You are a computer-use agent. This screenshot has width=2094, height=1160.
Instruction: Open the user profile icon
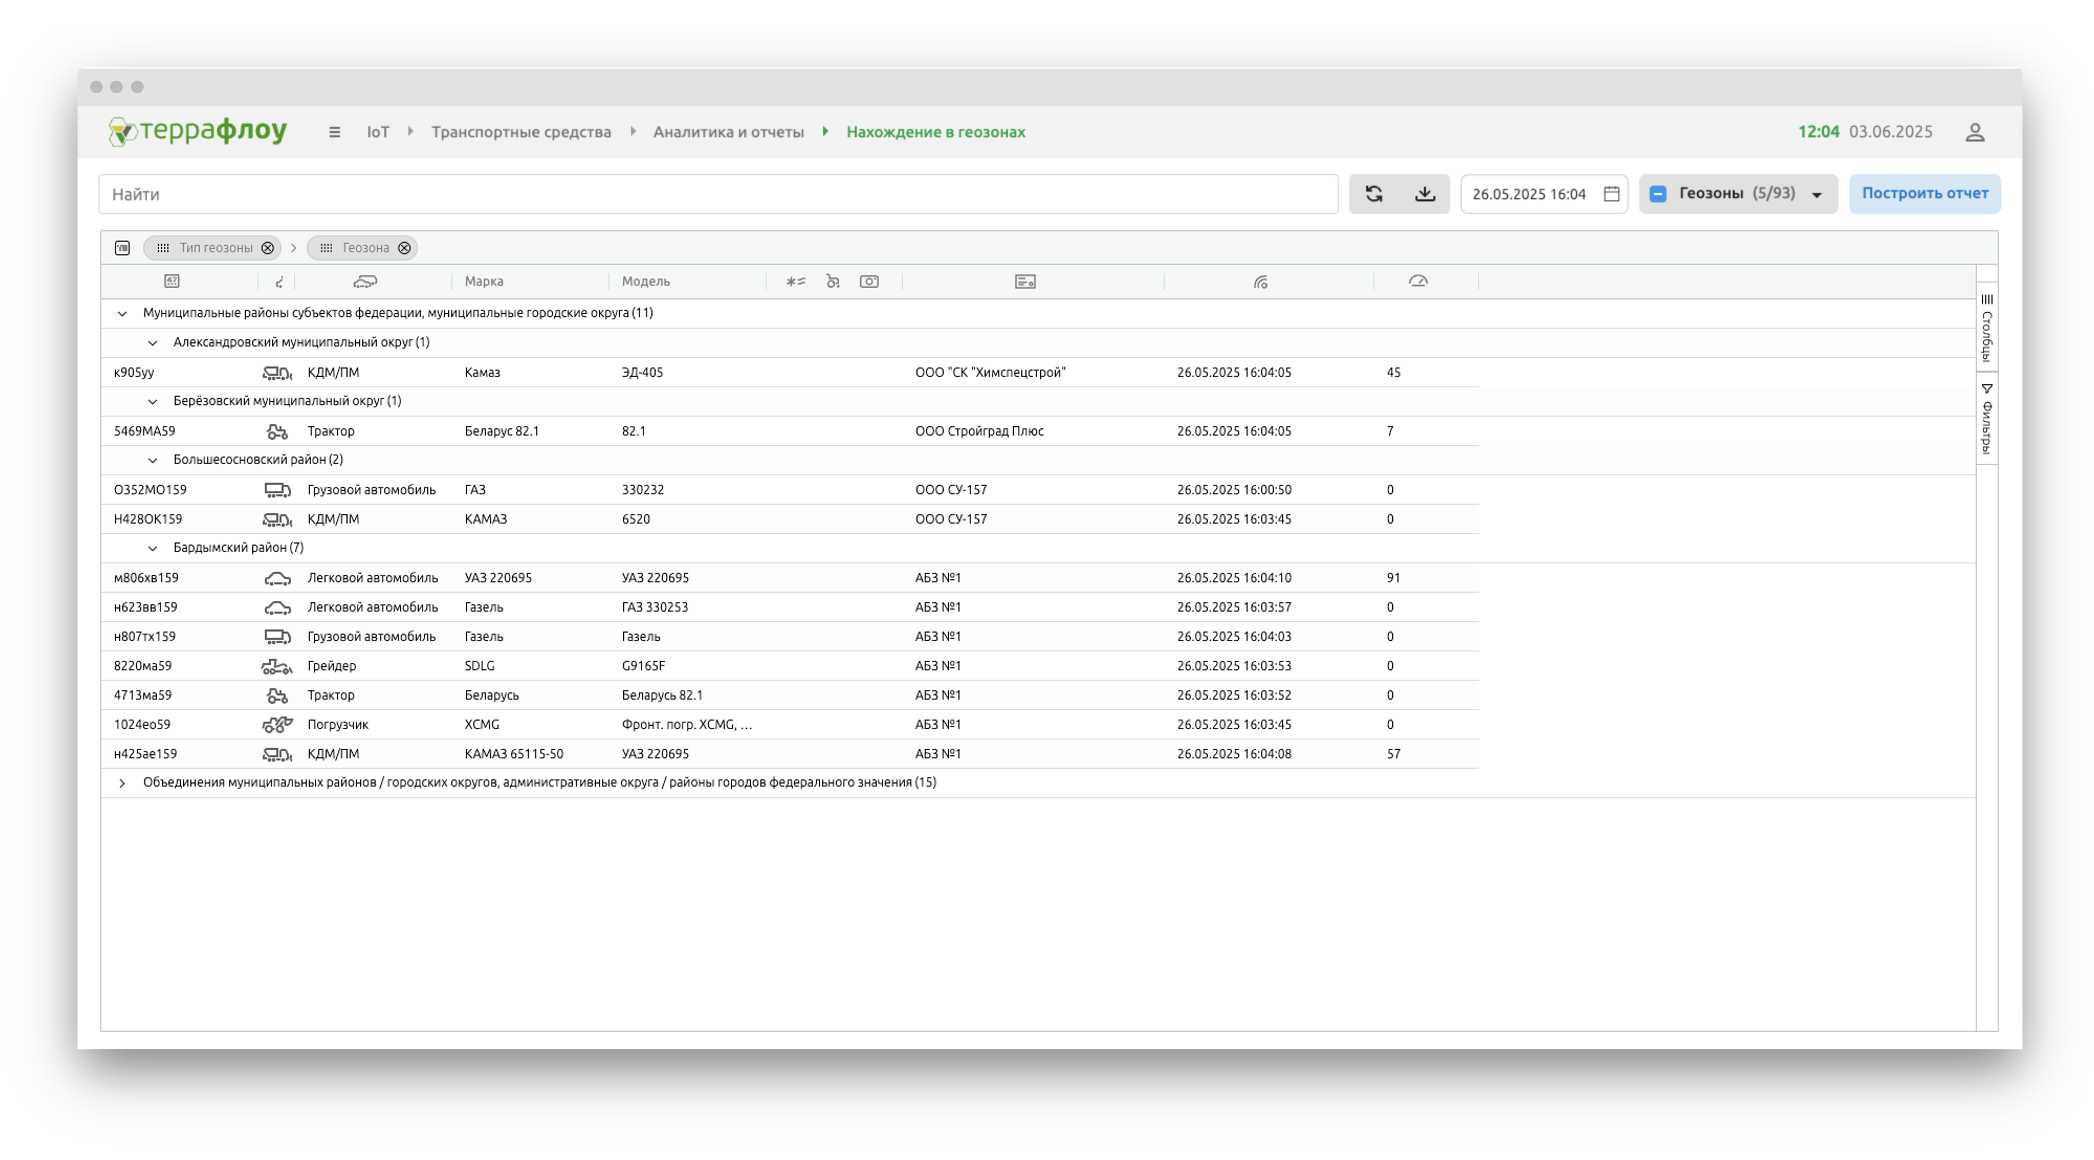pos(1974,132)
